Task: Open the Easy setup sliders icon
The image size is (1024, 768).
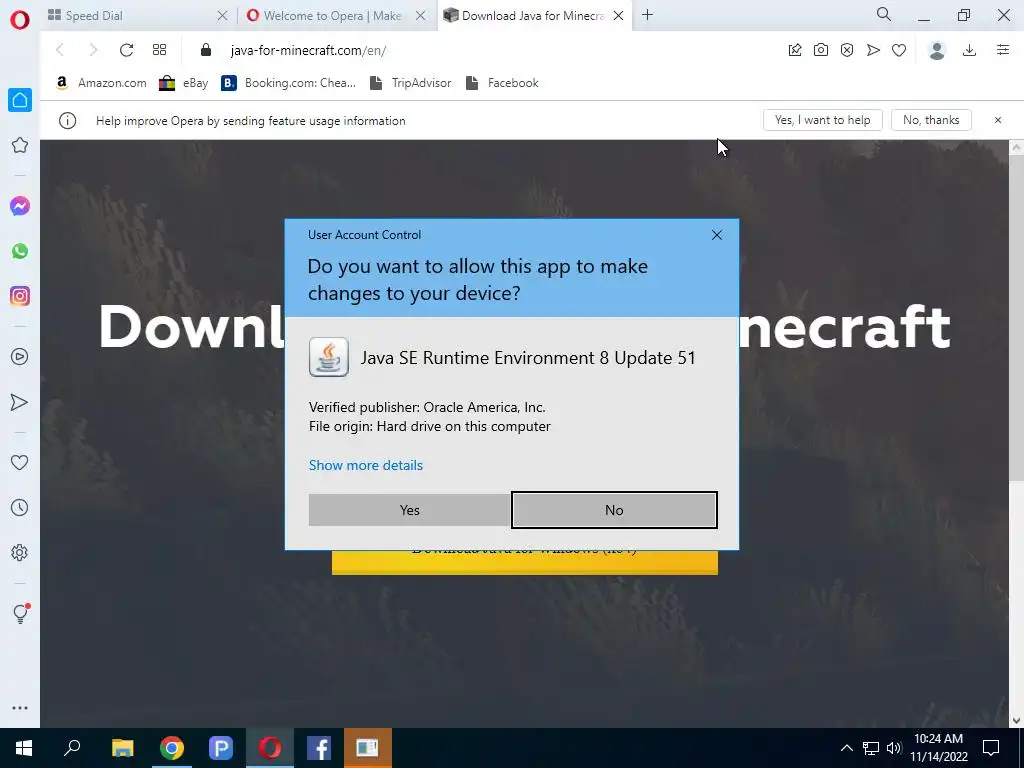Action: [x=1003, y=50]
